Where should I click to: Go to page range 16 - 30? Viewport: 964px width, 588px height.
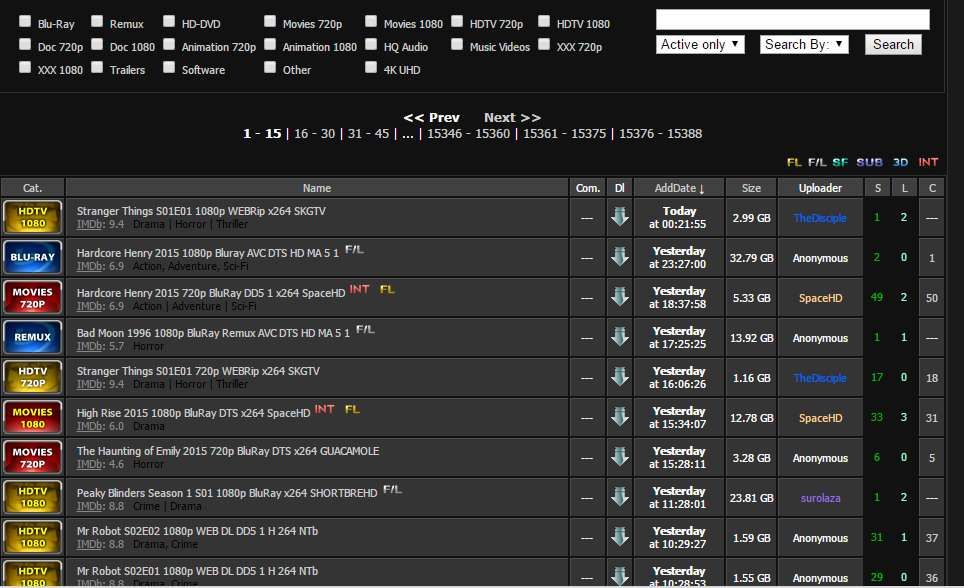tap(314, 134)
